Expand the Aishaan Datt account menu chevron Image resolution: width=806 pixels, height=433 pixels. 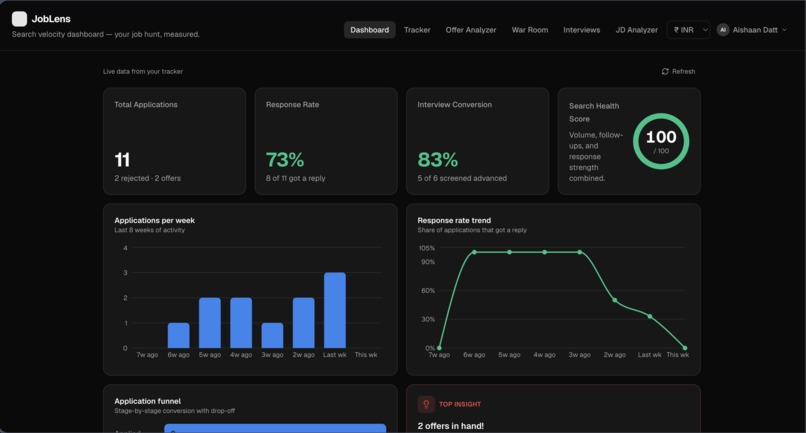pyautogui.click(x=784, y=30)
